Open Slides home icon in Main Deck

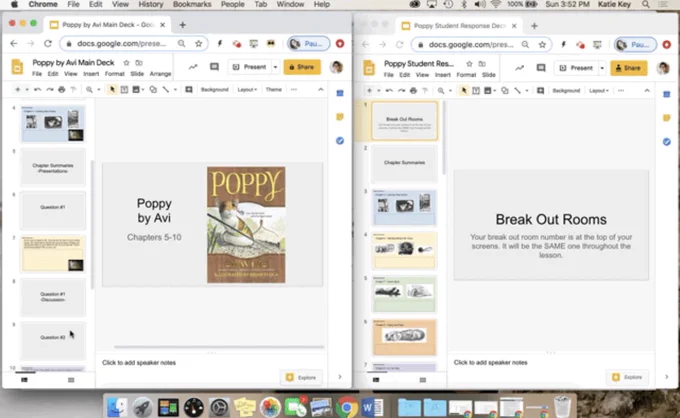[x=17, y=68]
